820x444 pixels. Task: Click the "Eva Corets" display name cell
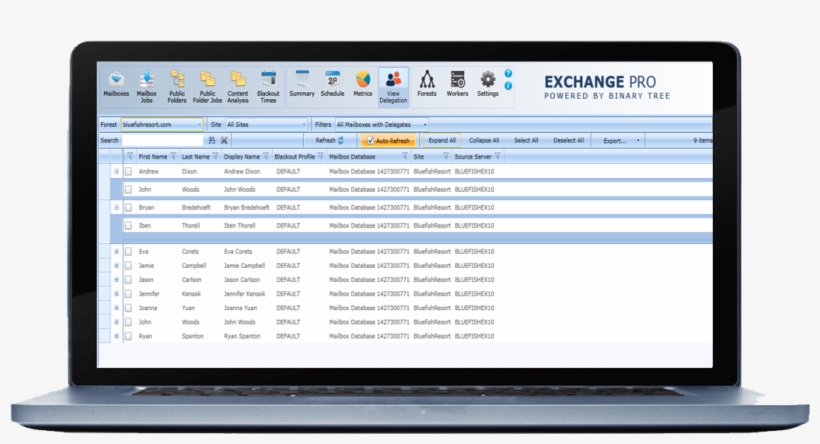[238, 252]
